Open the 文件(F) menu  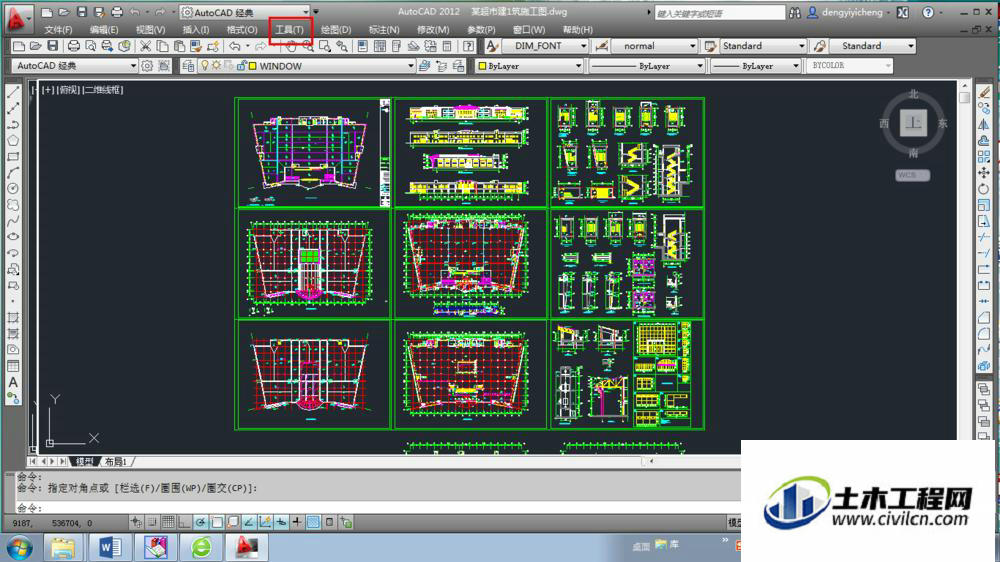click(58, 30)
